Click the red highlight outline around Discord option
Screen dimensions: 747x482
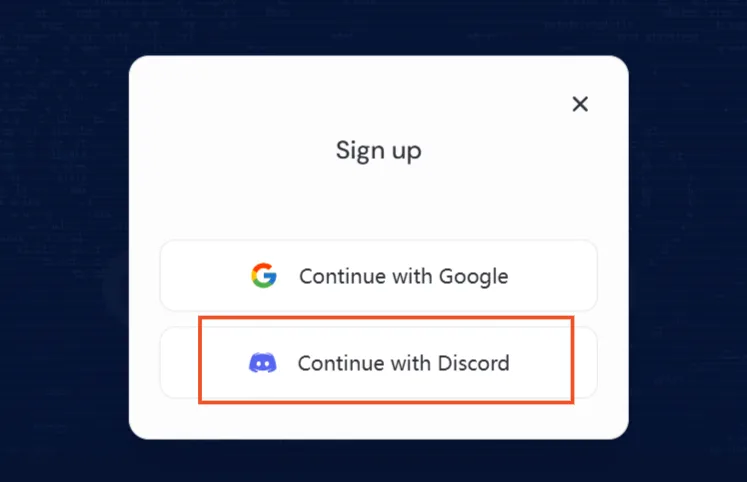(386, 317)
